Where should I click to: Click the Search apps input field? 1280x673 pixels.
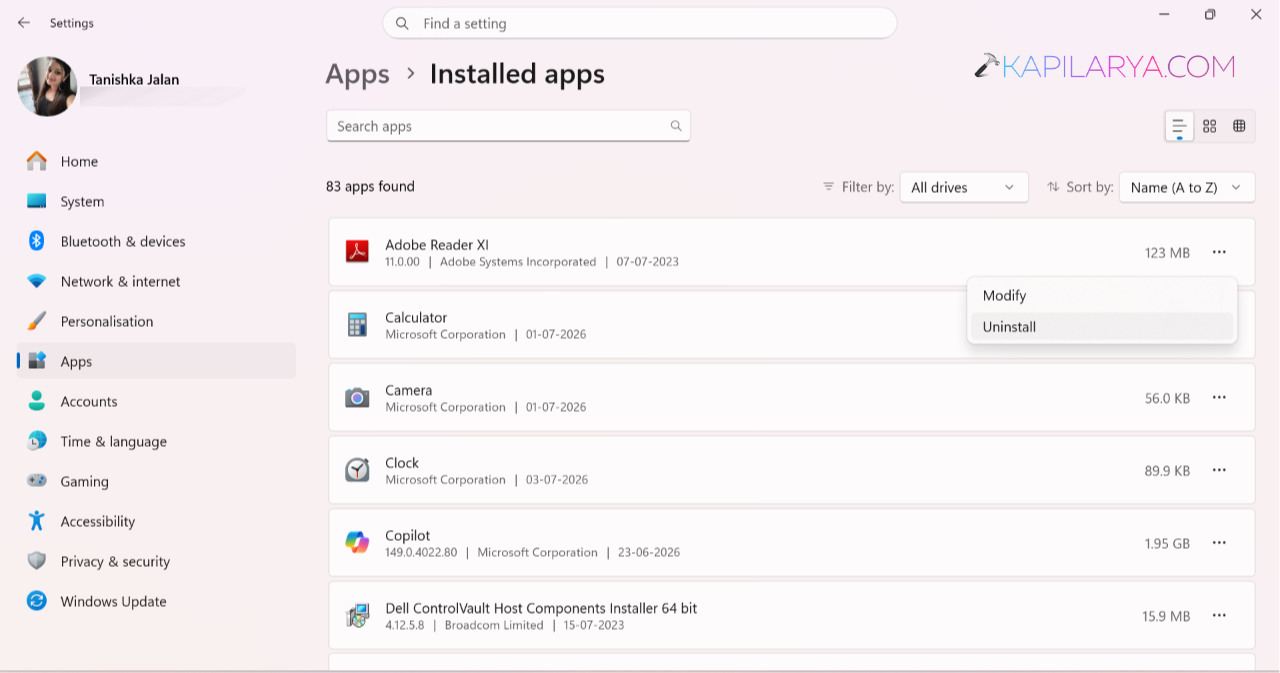click(x=508, y=126)
